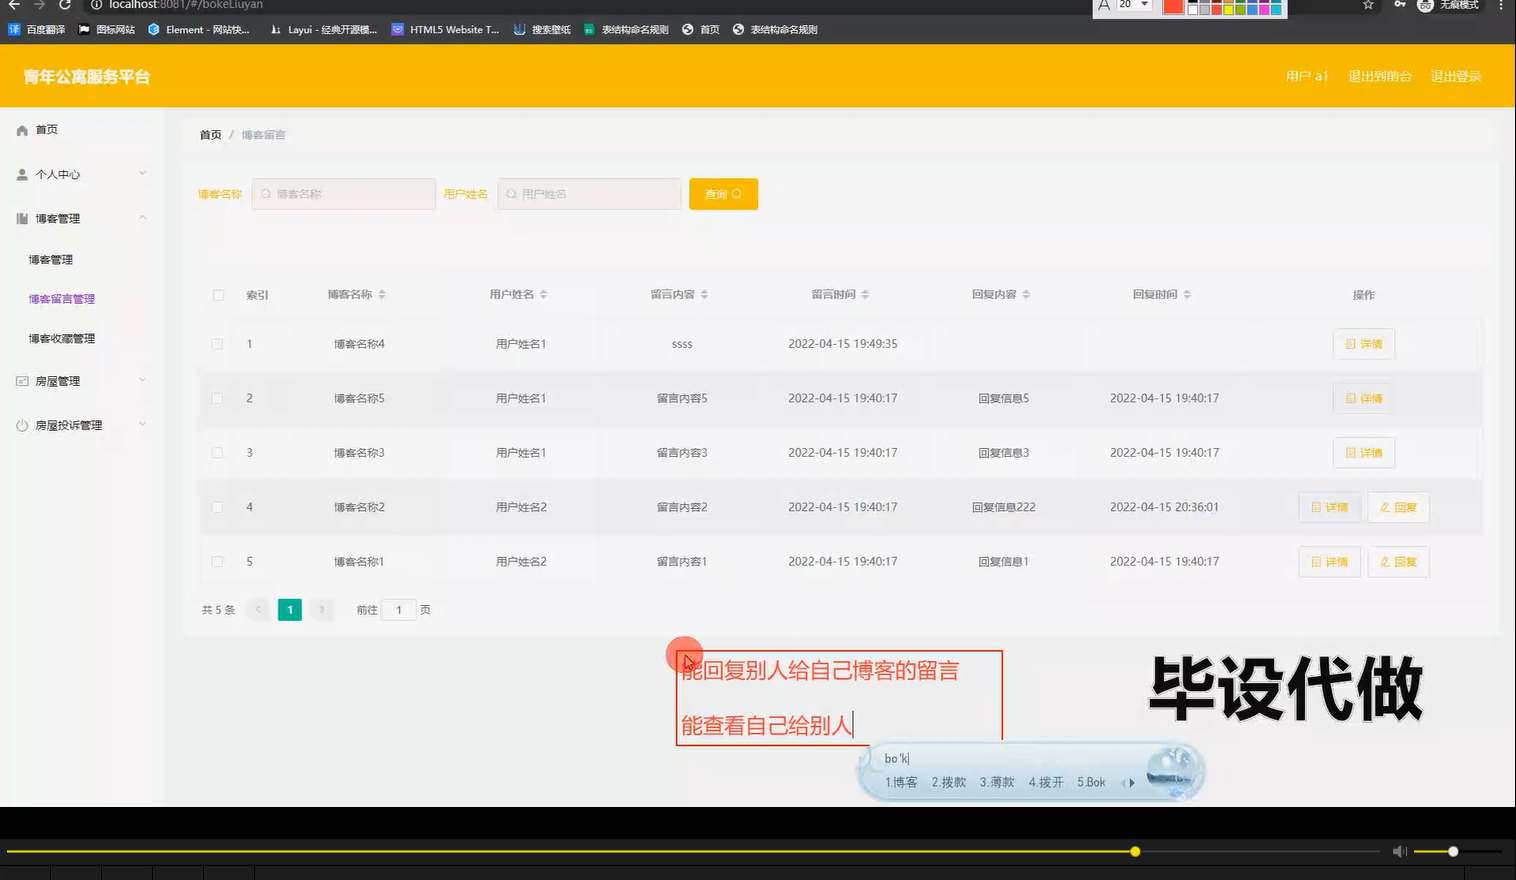1516x880 pixels.
Task: Focus the 博客名称 search input
Action: tap(344, 194)
